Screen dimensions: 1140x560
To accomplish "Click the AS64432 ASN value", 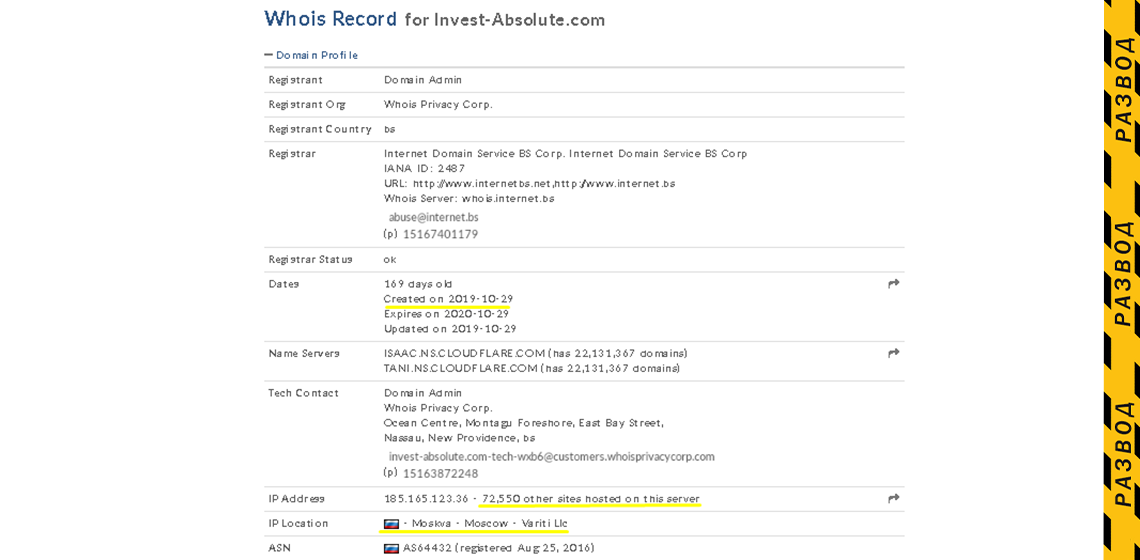I will [499, 548].
